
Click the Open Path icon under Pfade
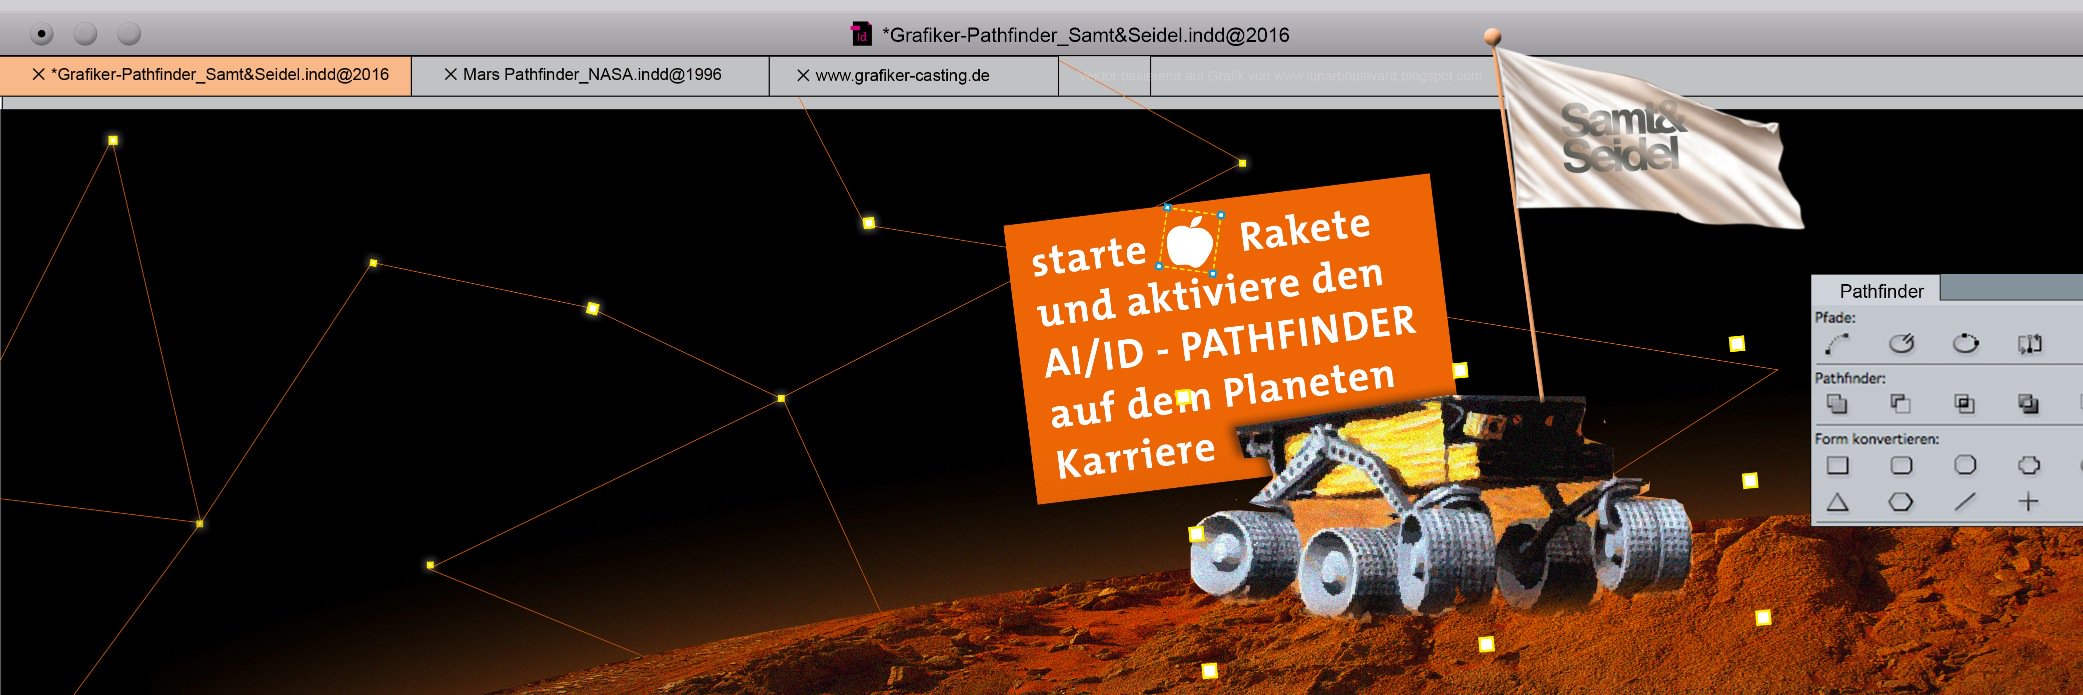point(1901,344)
